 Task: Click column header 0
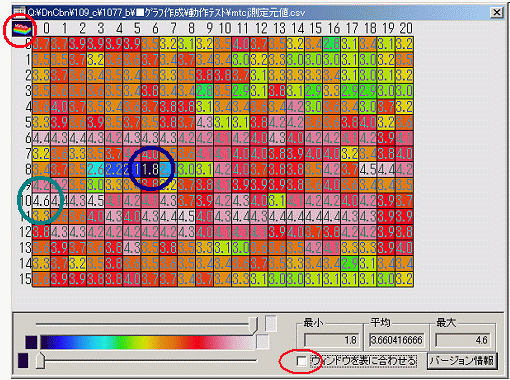(x=46, y=29)
